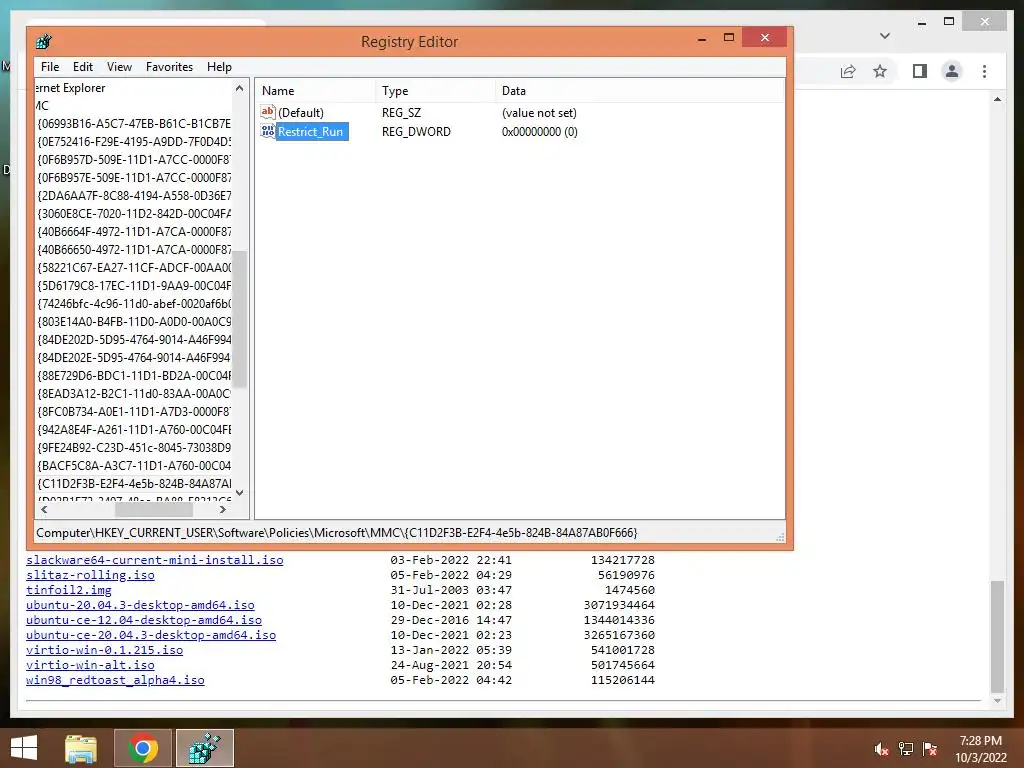This screenshot has width=1024, height=768.
Task: Open the virtio-win-alt.iso link
Action: pos(90,665)
